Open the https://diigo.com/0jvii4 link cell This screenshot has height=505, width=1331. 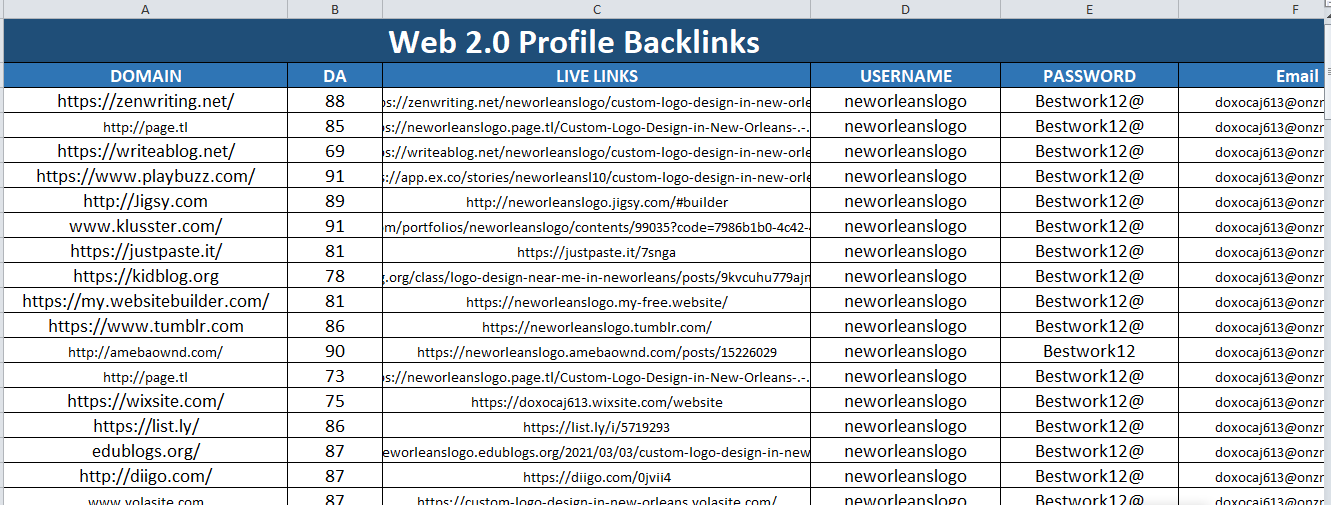click(x=597, y=476)
